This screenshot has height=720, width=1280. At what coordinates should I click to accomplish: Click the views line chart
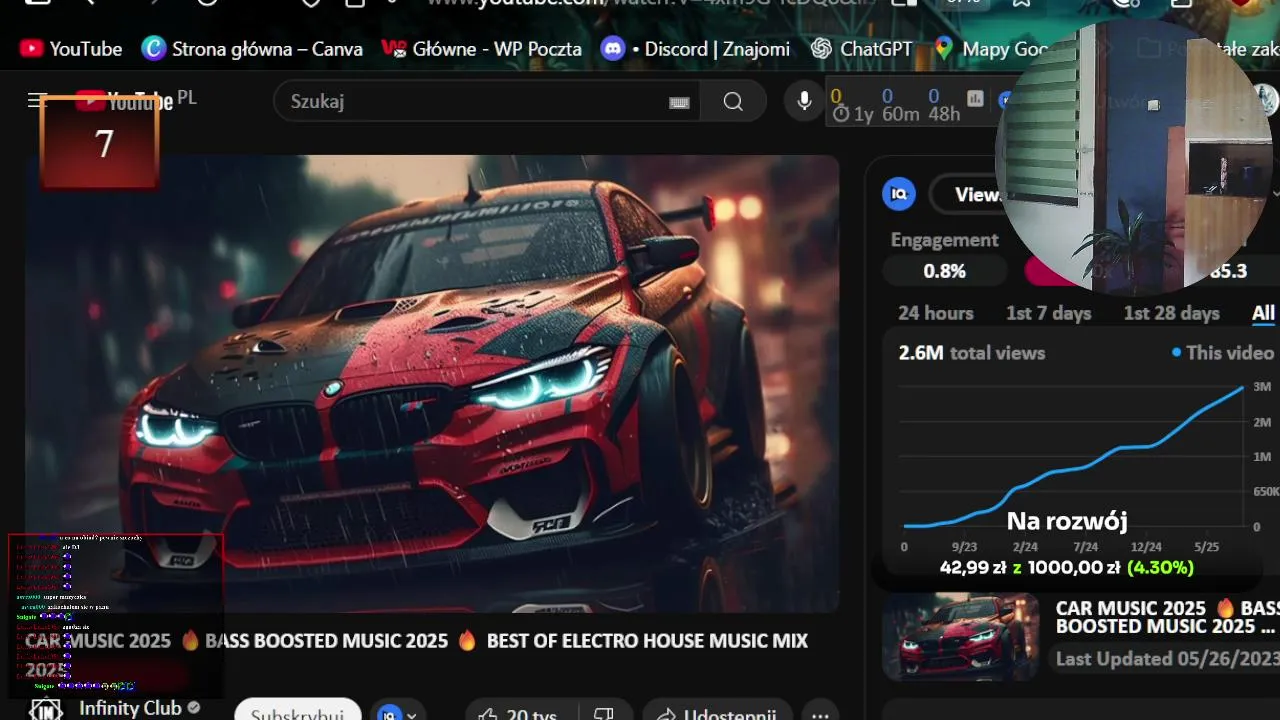point(1073,456)
